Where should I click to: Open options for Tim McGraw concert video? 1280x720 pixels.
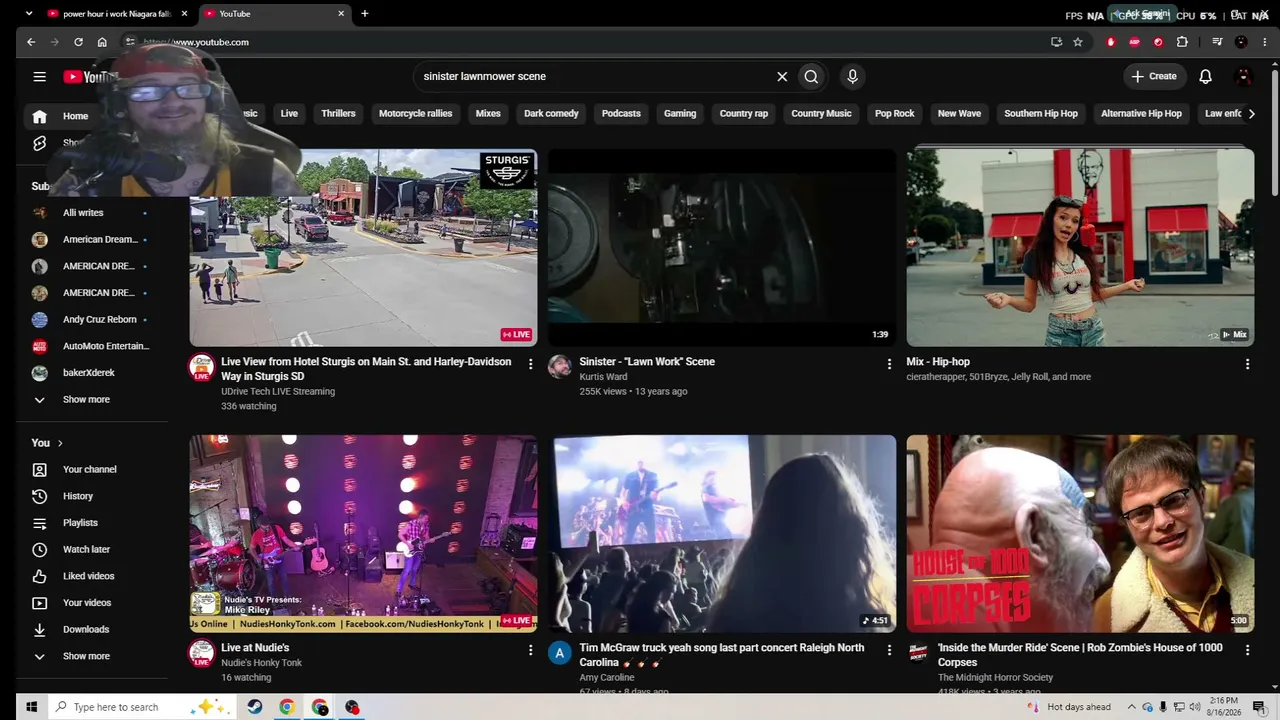pos(889,650)
